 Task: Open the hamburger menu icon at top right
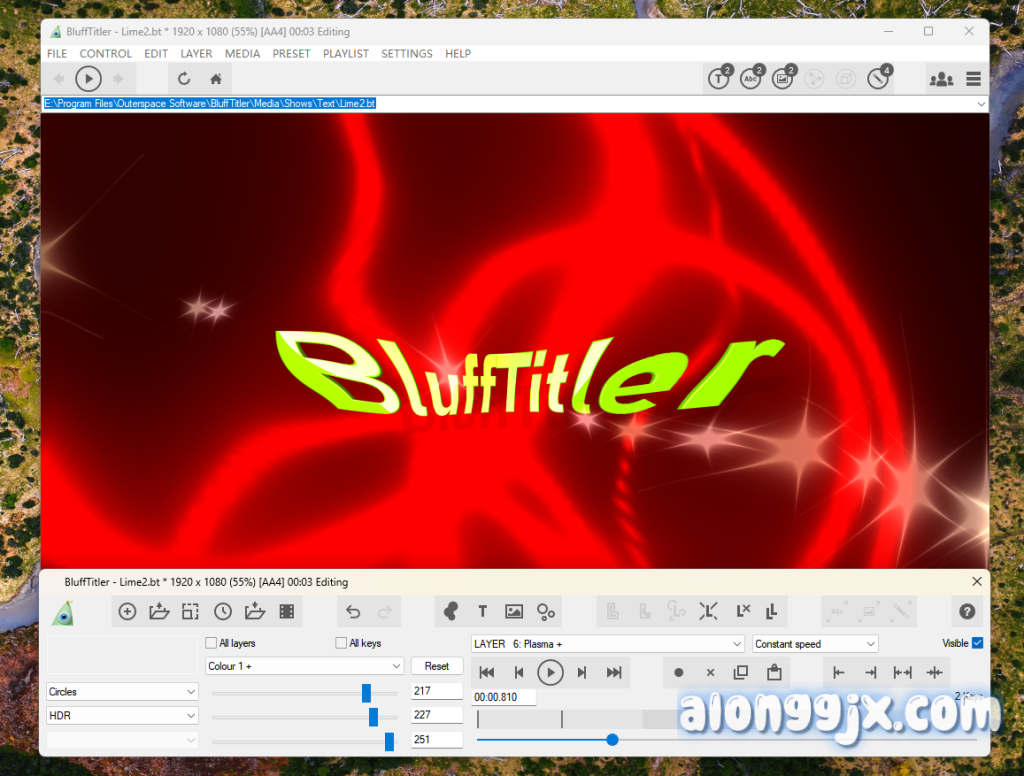point(973,79)
